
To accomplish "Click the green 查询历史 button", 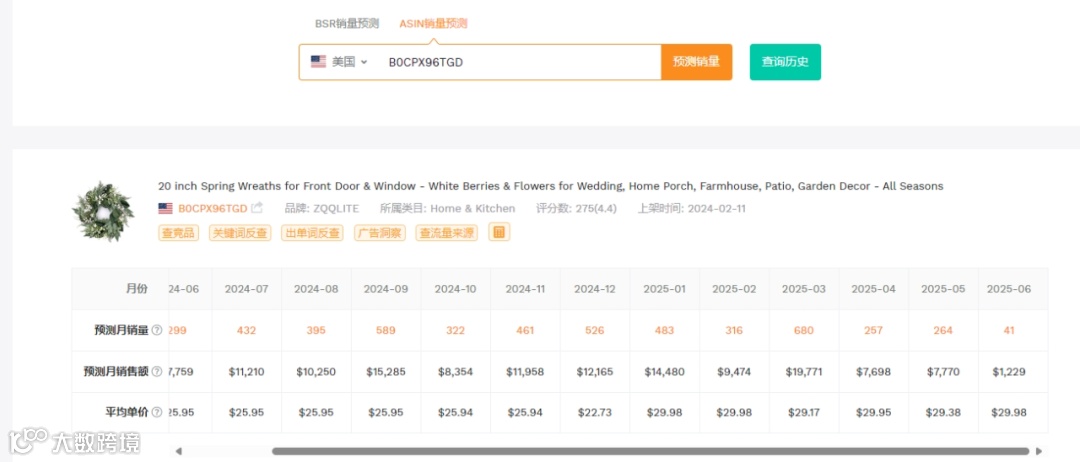I will point(785,62).
